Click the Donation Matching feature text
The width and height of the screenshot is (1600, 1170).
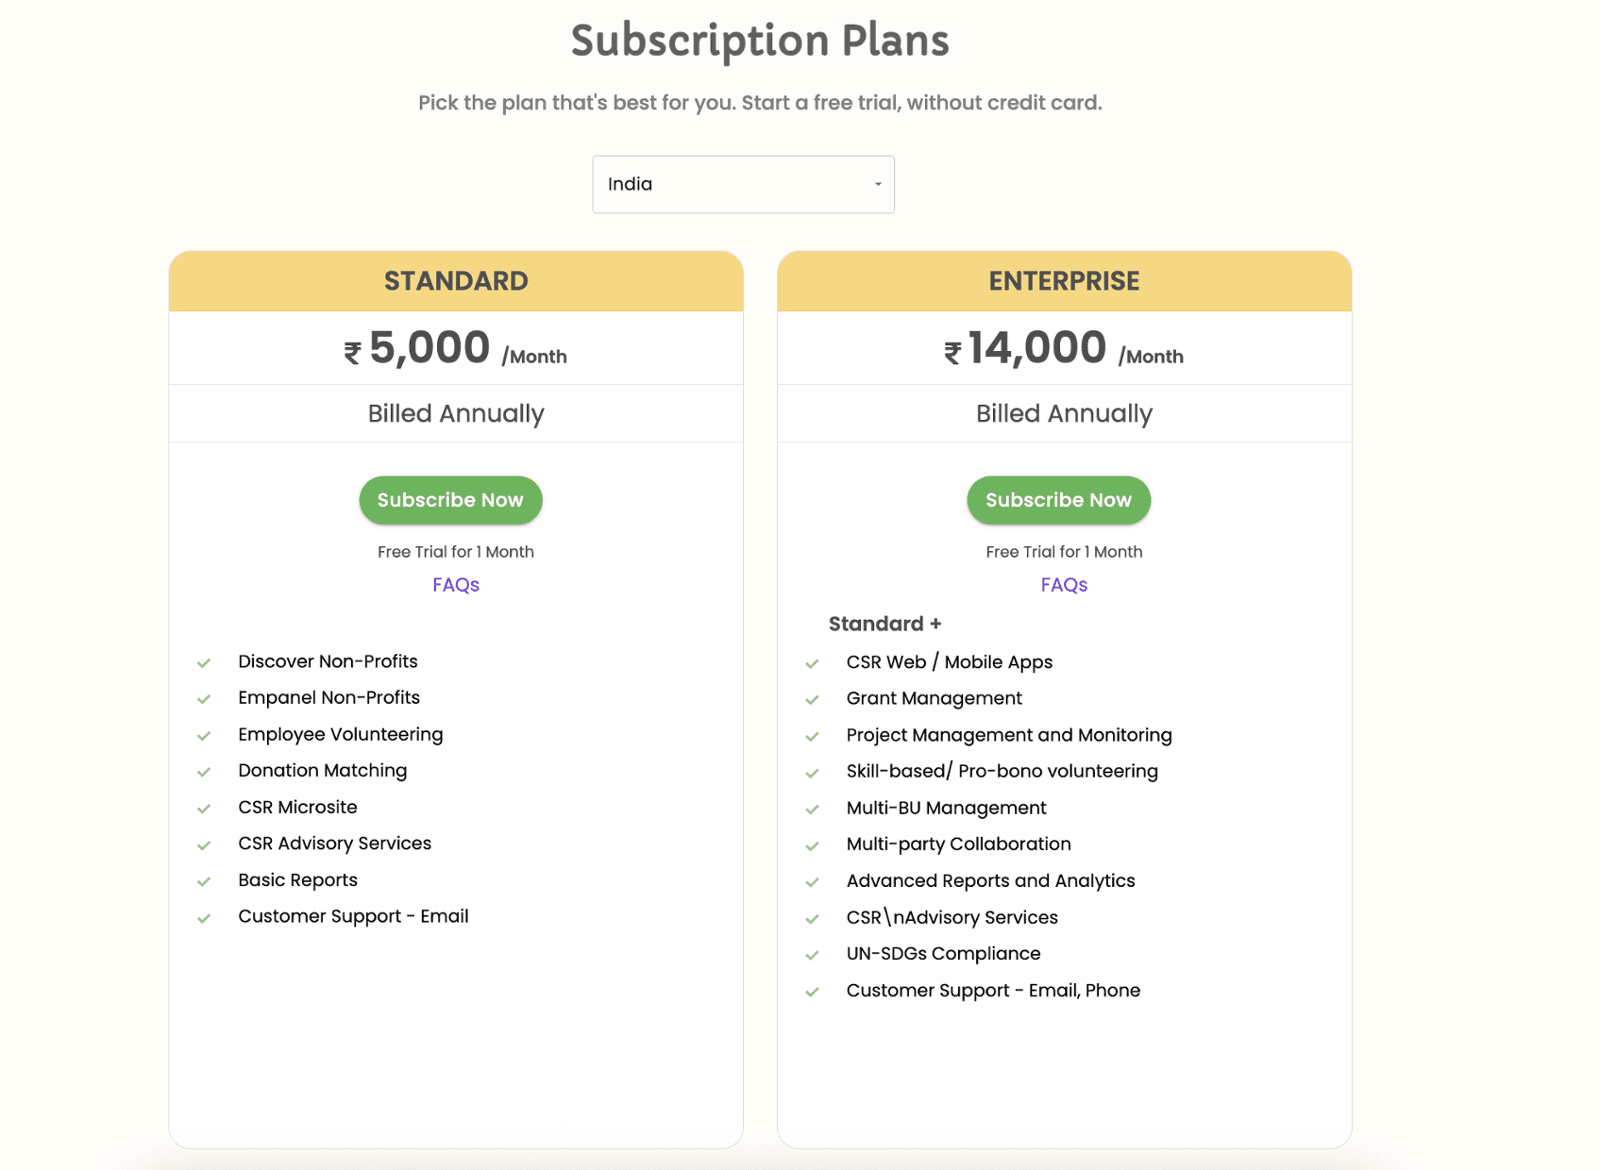[322, 770]
